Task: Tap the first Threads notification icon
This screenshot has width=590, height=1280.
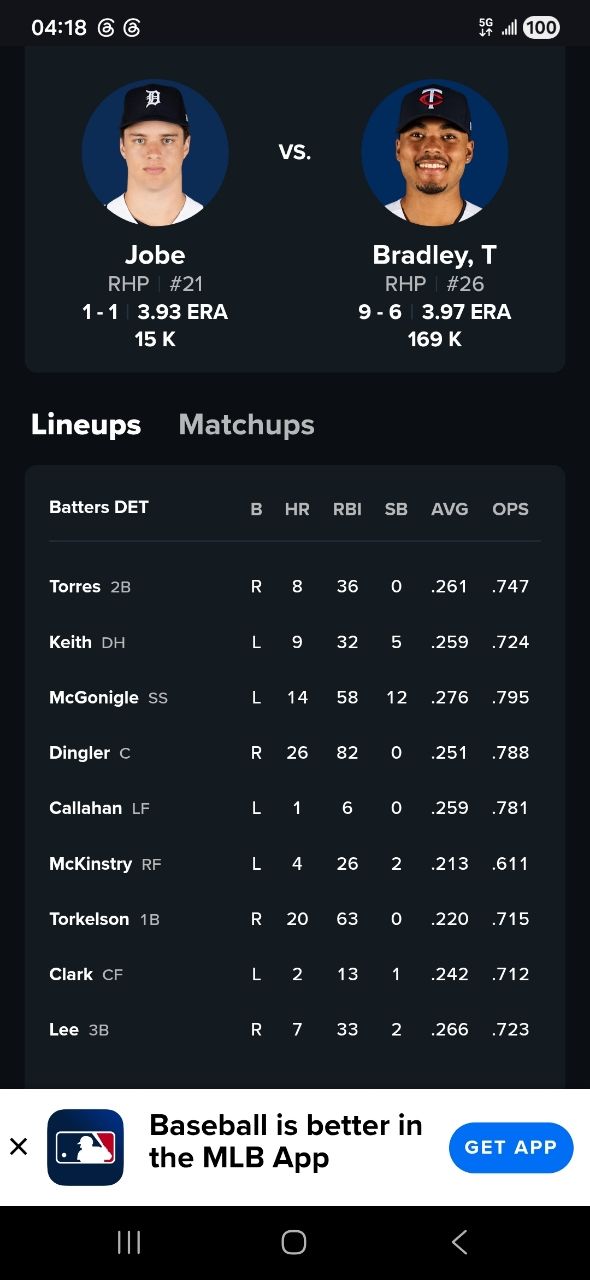Action: pos(106,28)
